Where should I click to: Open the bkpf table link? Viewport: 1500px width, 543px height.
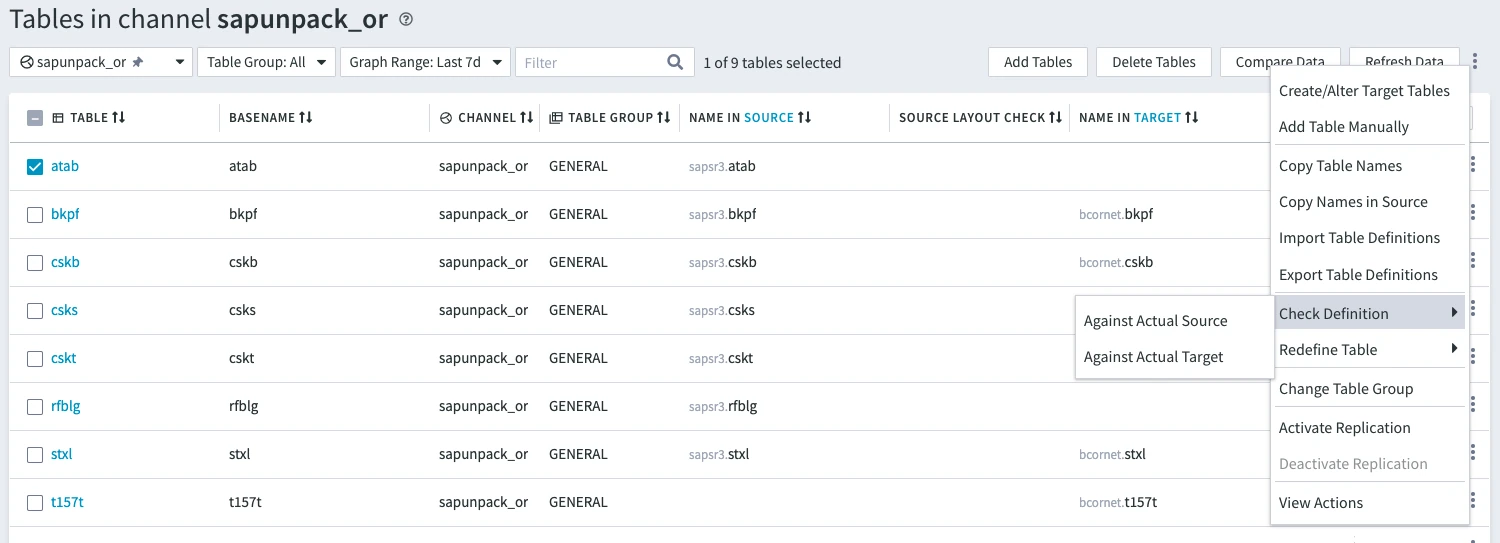tap(65, 214)
